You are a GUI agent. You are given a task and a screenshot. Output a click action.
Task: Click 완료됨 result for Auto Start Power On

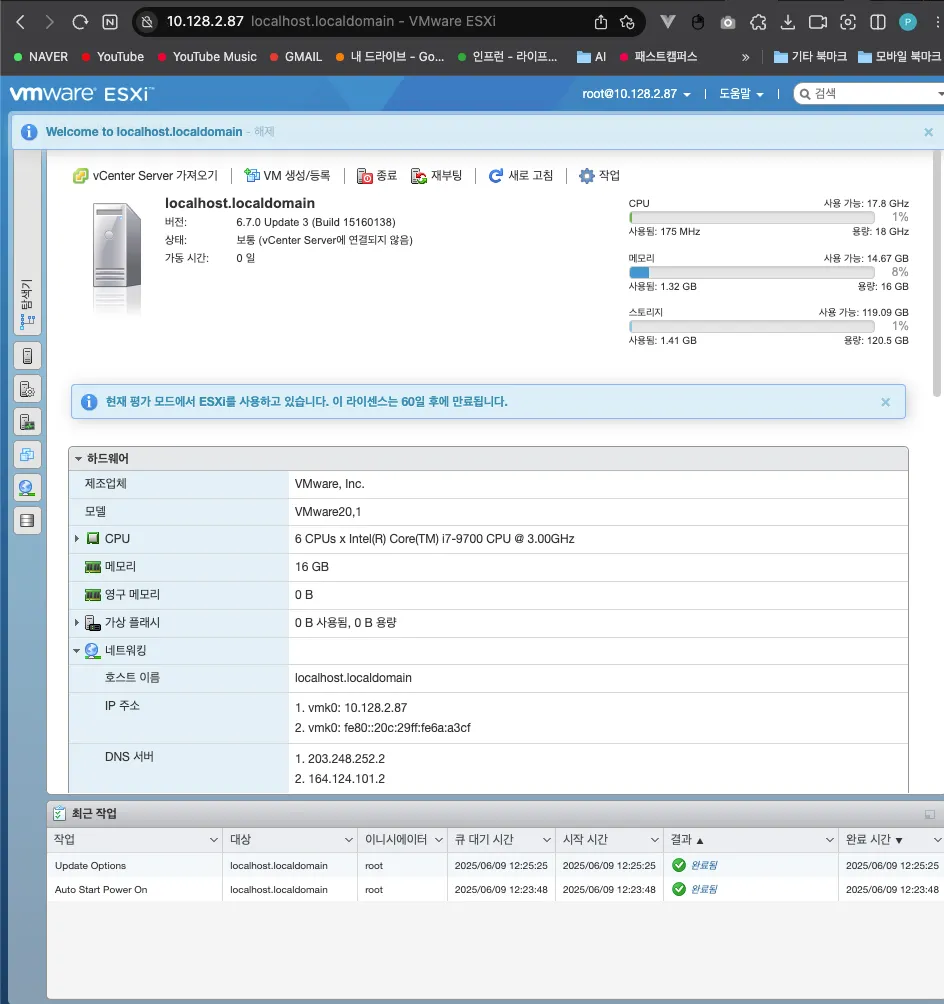click(703, 889)
